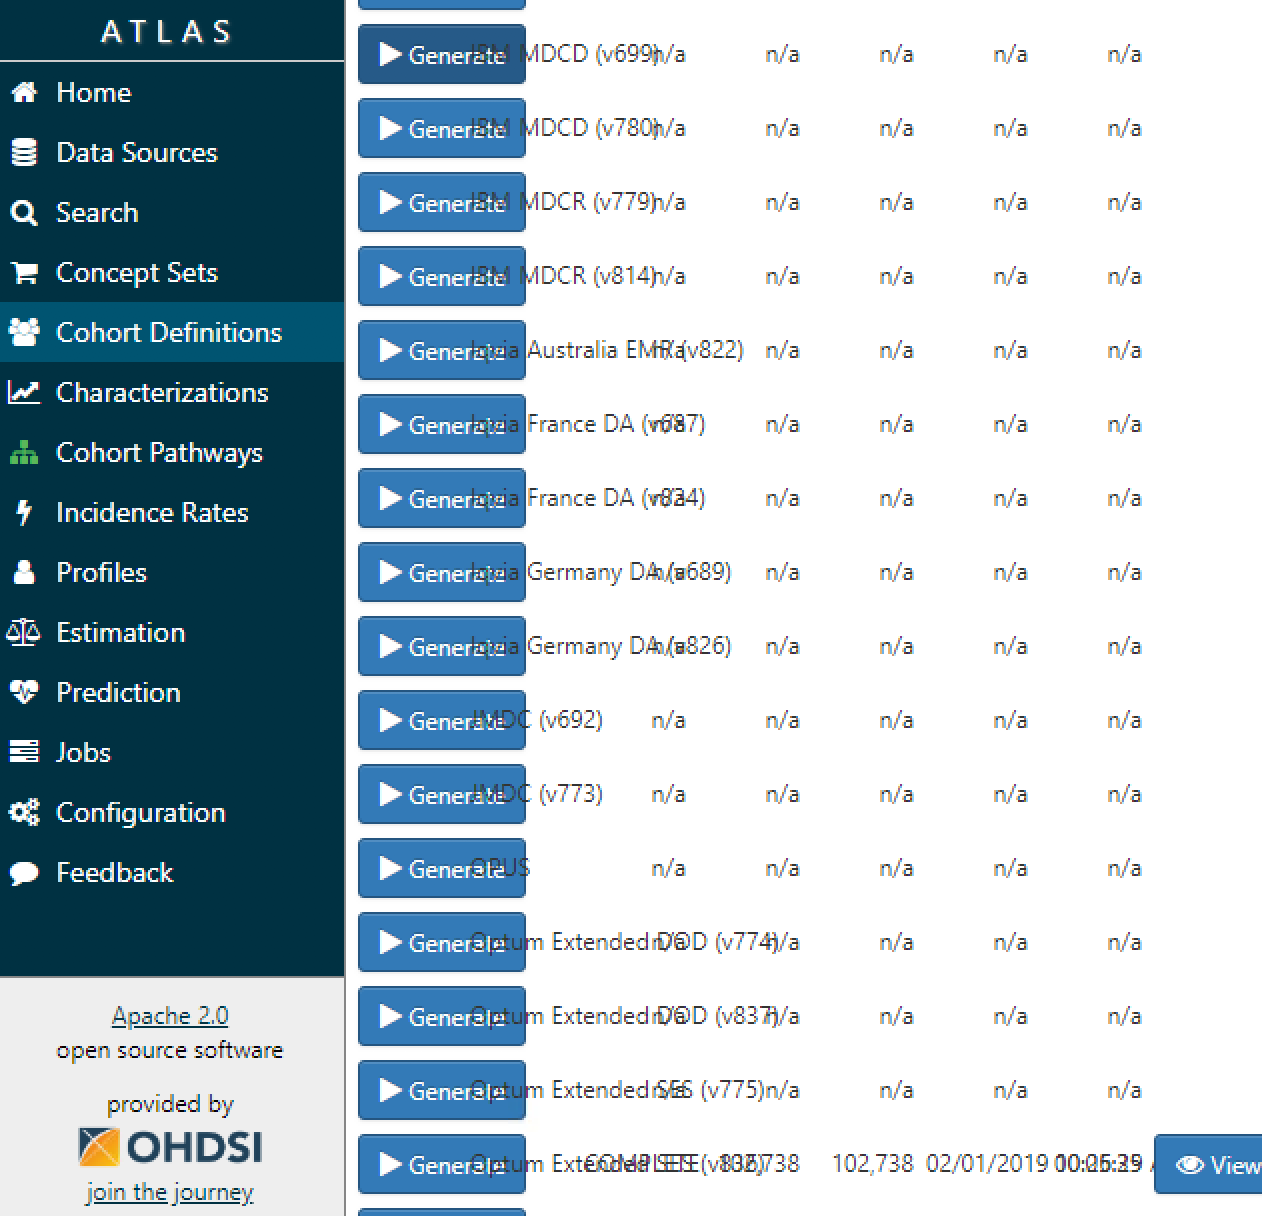Generate cohort on the OPUS source

[x=441, y=868]
